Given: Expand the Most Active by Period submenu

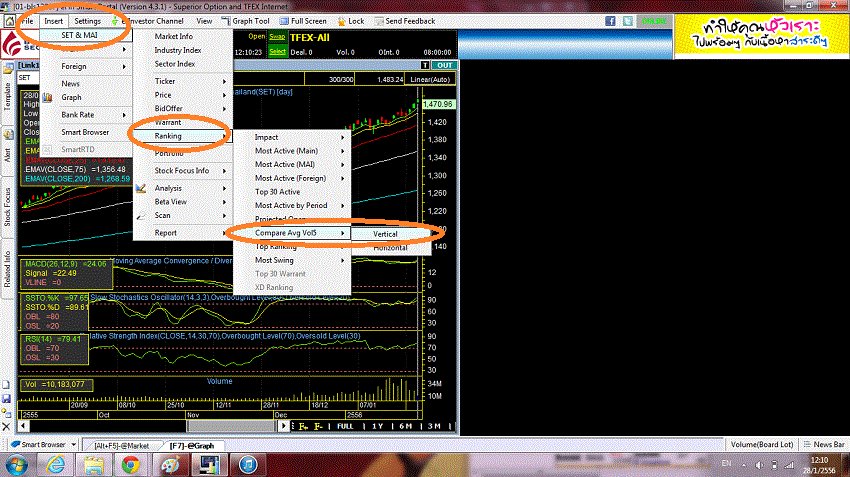Looking at the screenshot, I should [292, 205].
